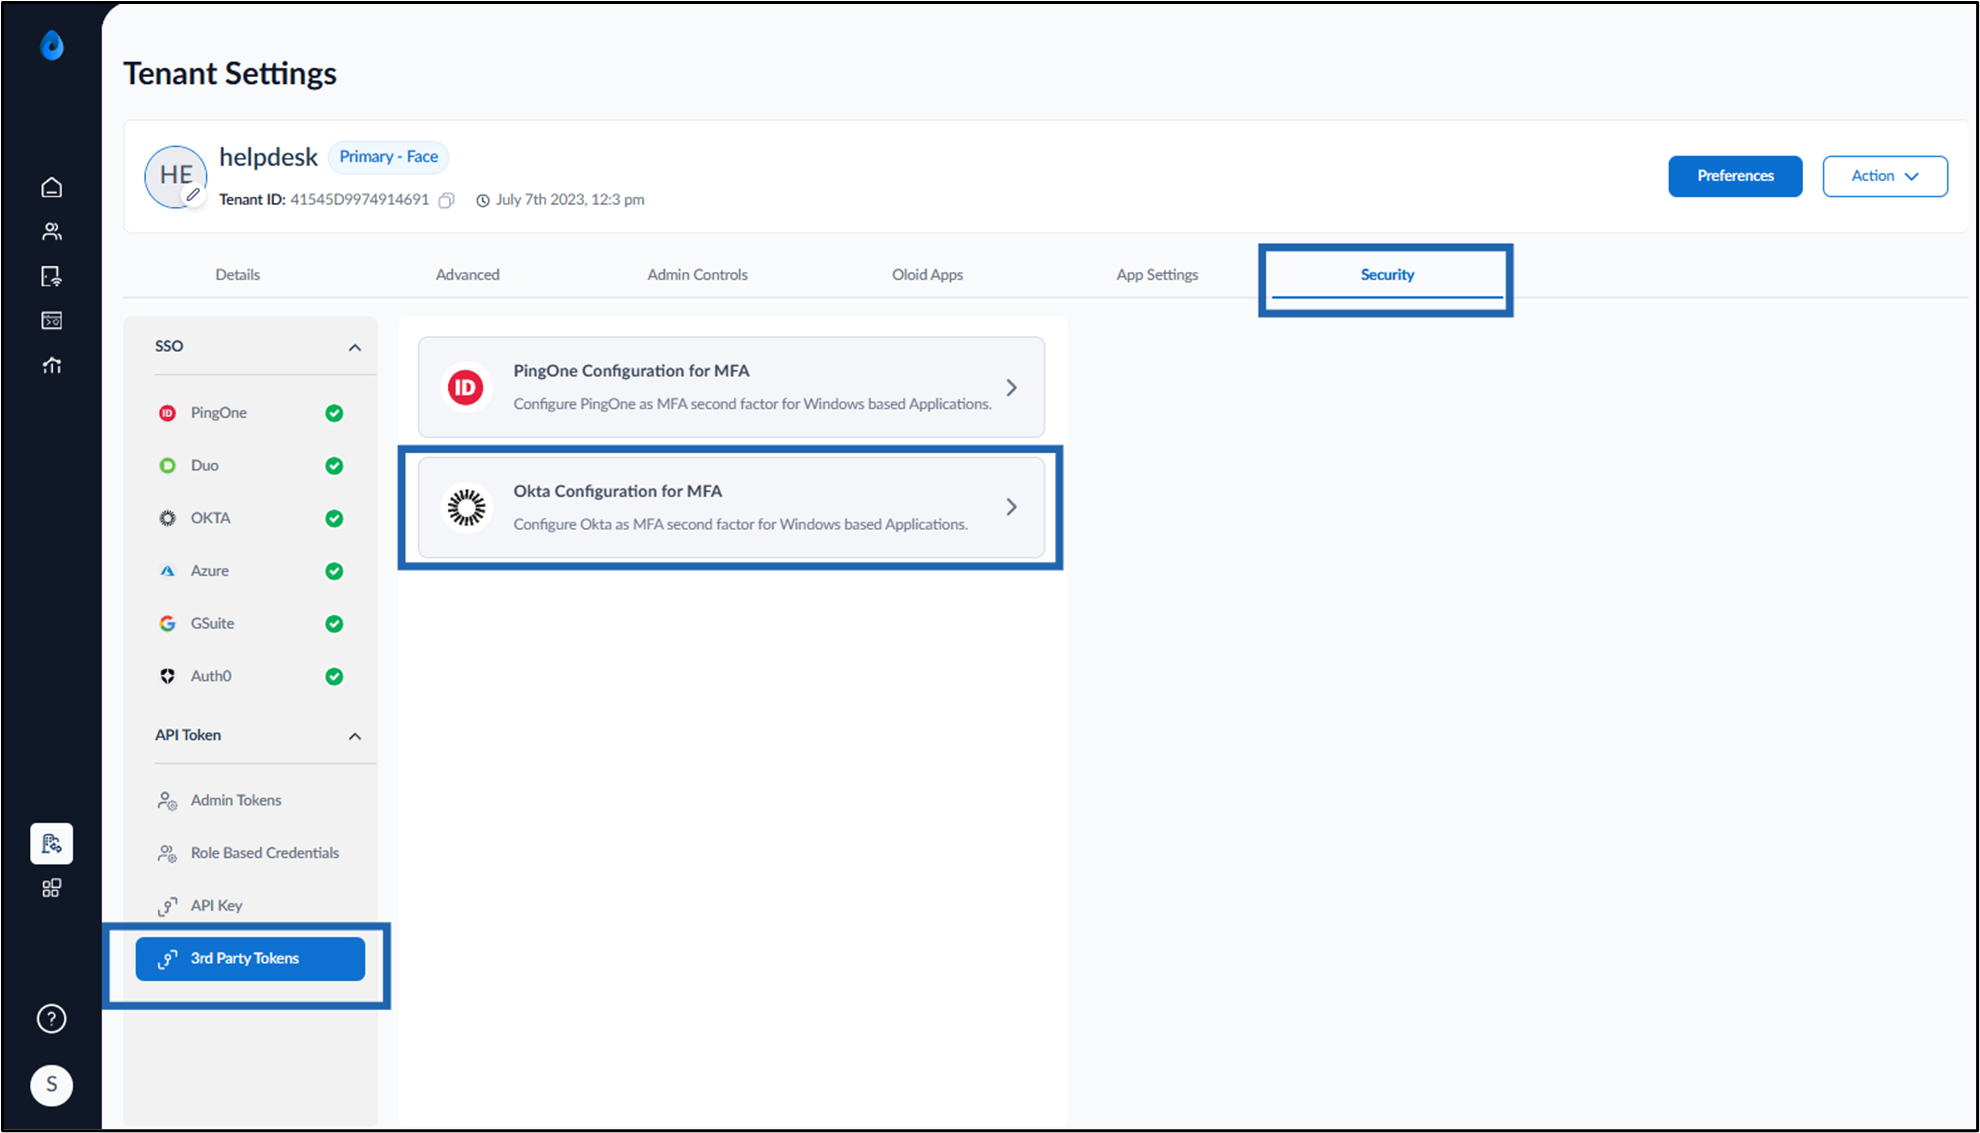Open PingOne under SSO
Viewport: 1980px width, 1133px height.
pyautogui.click(x=250, y=413)
